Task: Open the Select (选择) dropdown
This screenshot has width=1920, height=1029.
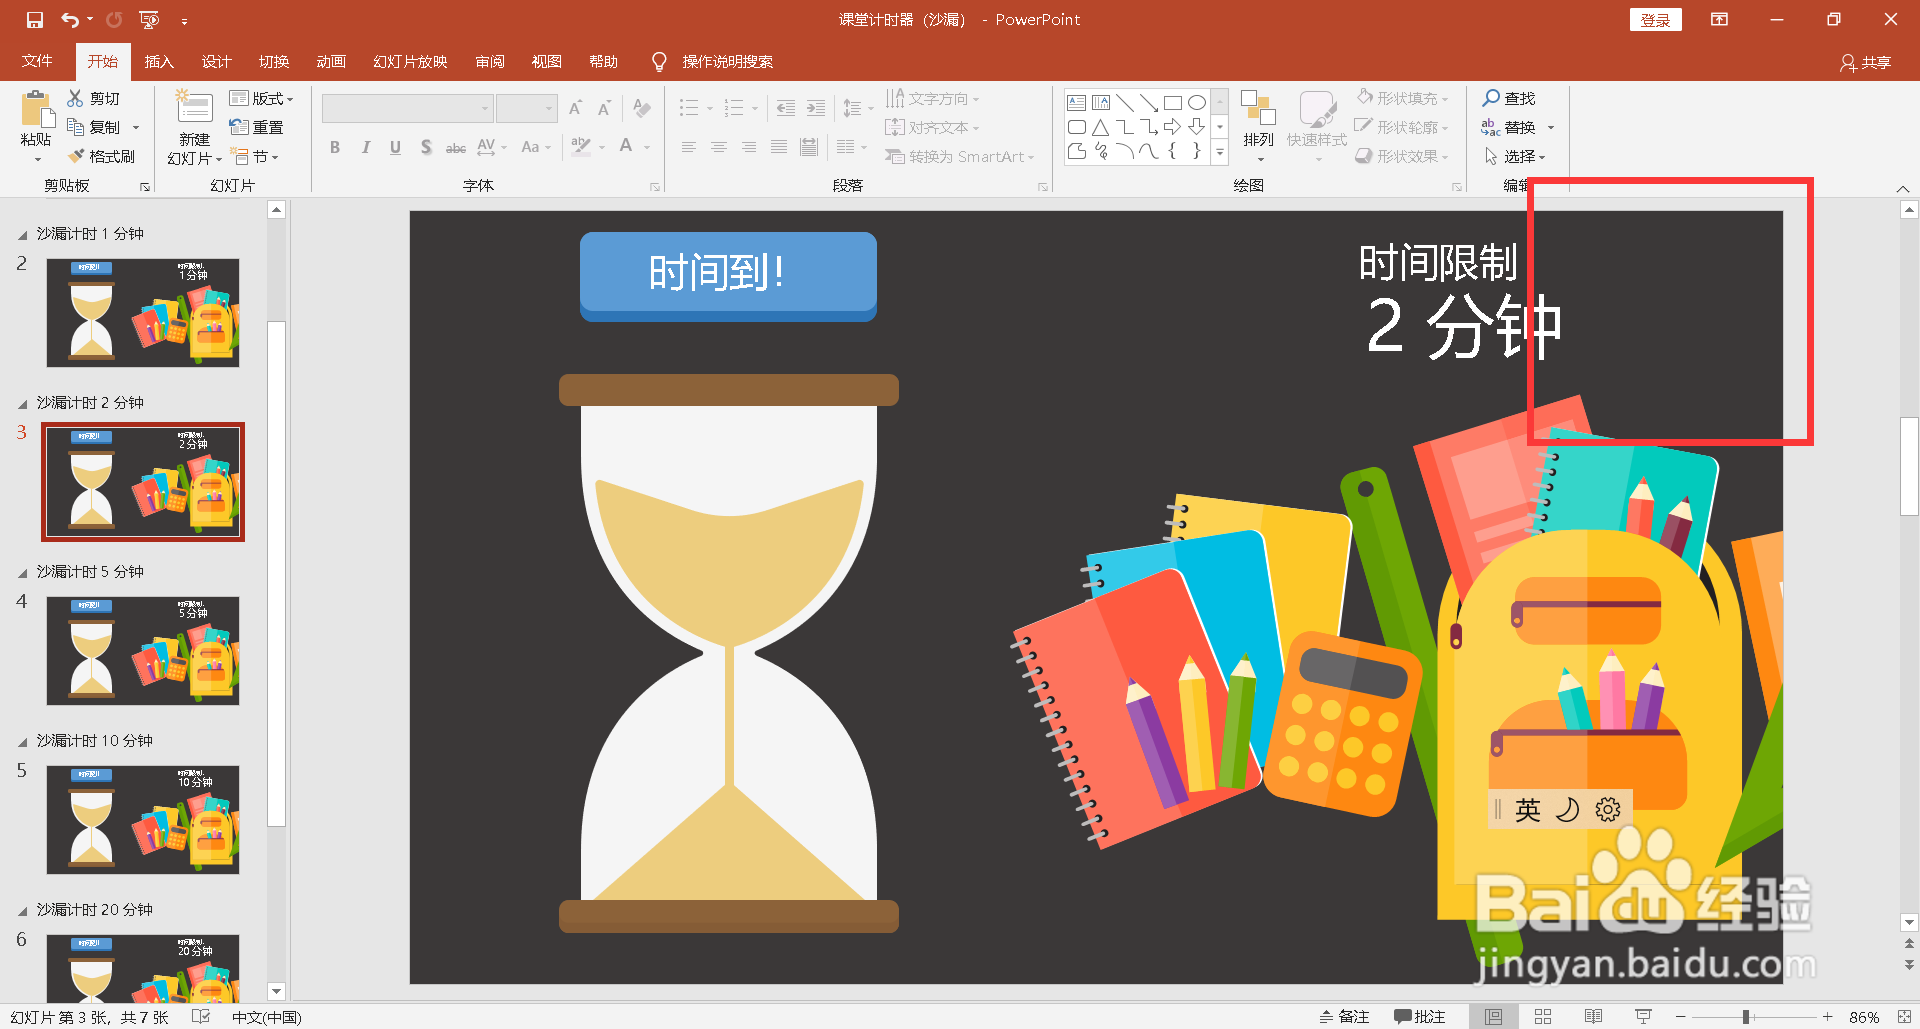Action: [1515, 156]
